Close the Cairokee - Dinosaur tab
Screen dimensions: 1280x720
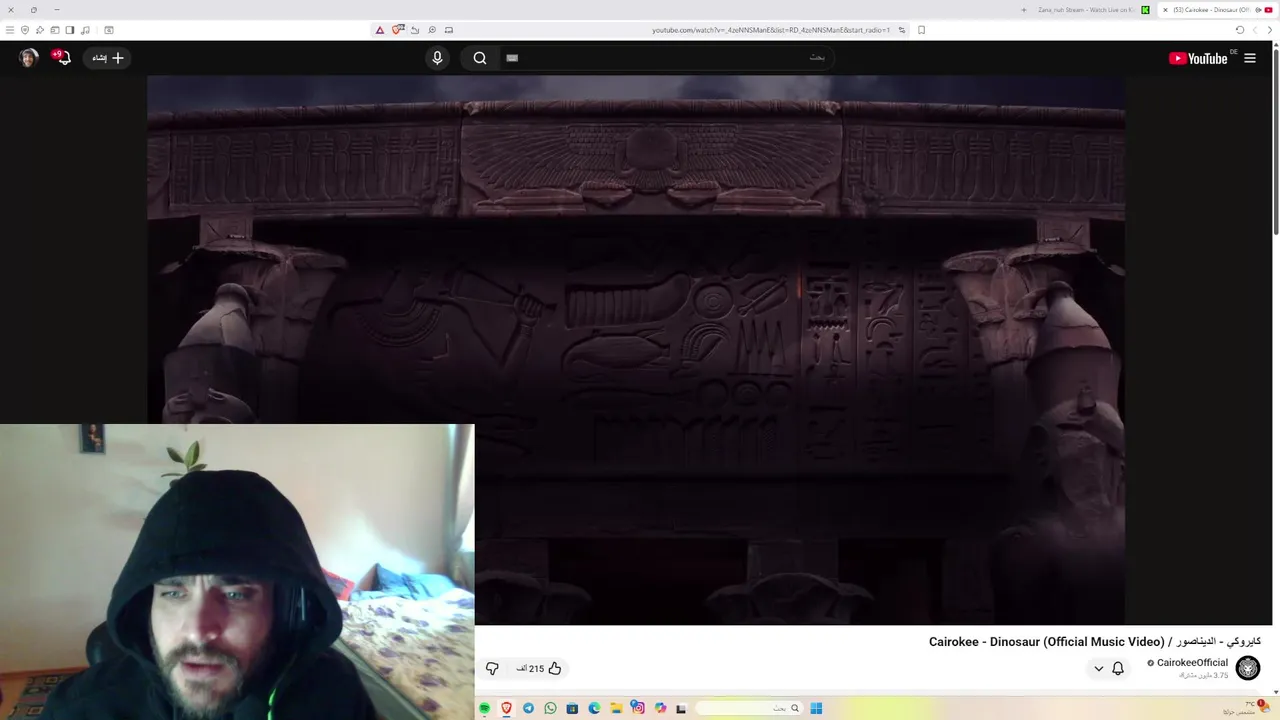click(1165, 10)
